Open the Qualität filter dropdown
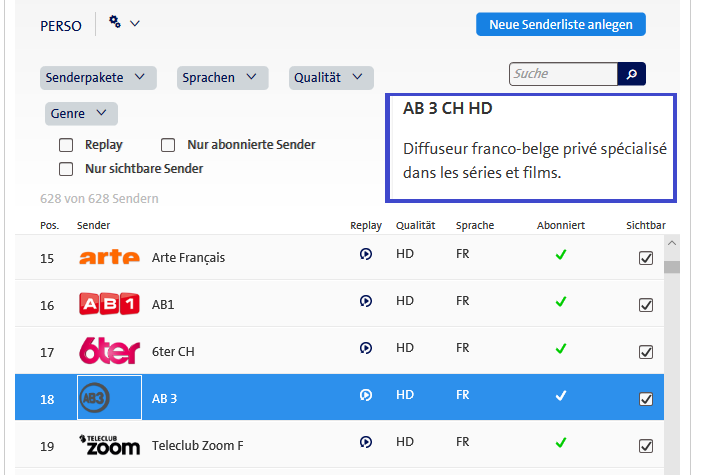The height and width of the screenshot is (475, 703). coord(332,77)
